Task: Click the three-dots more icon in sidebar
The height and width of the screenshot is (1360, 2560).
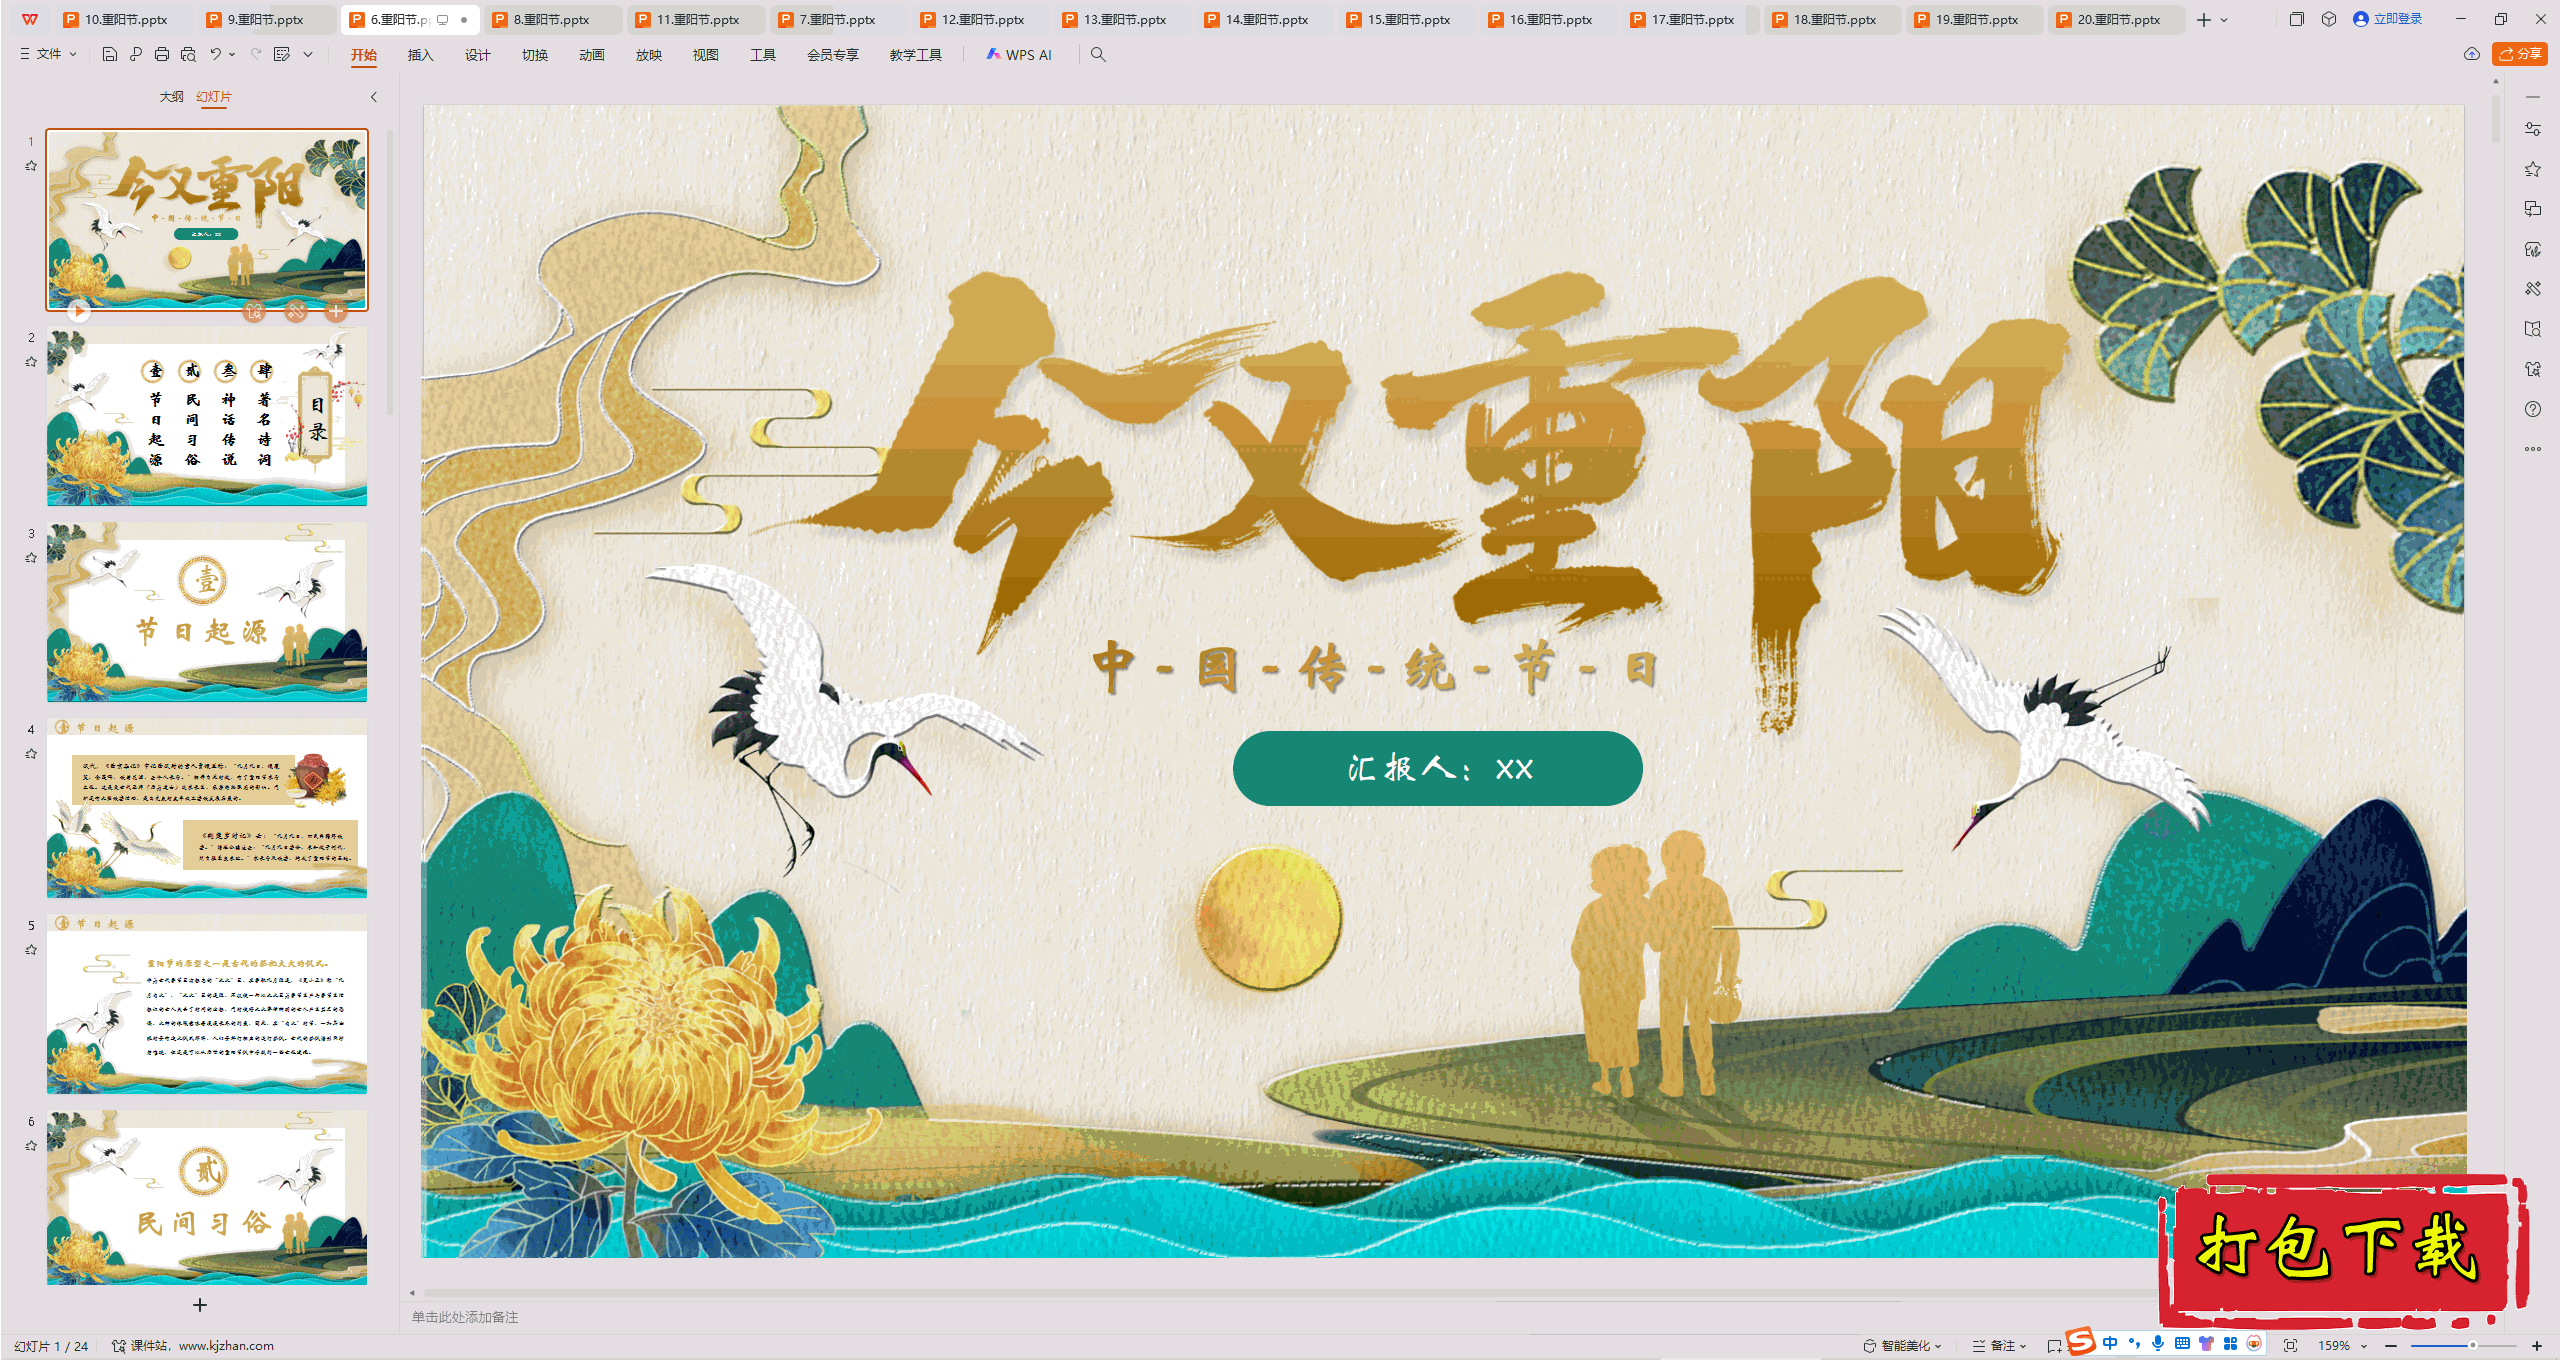Action: coord(2532,449)
